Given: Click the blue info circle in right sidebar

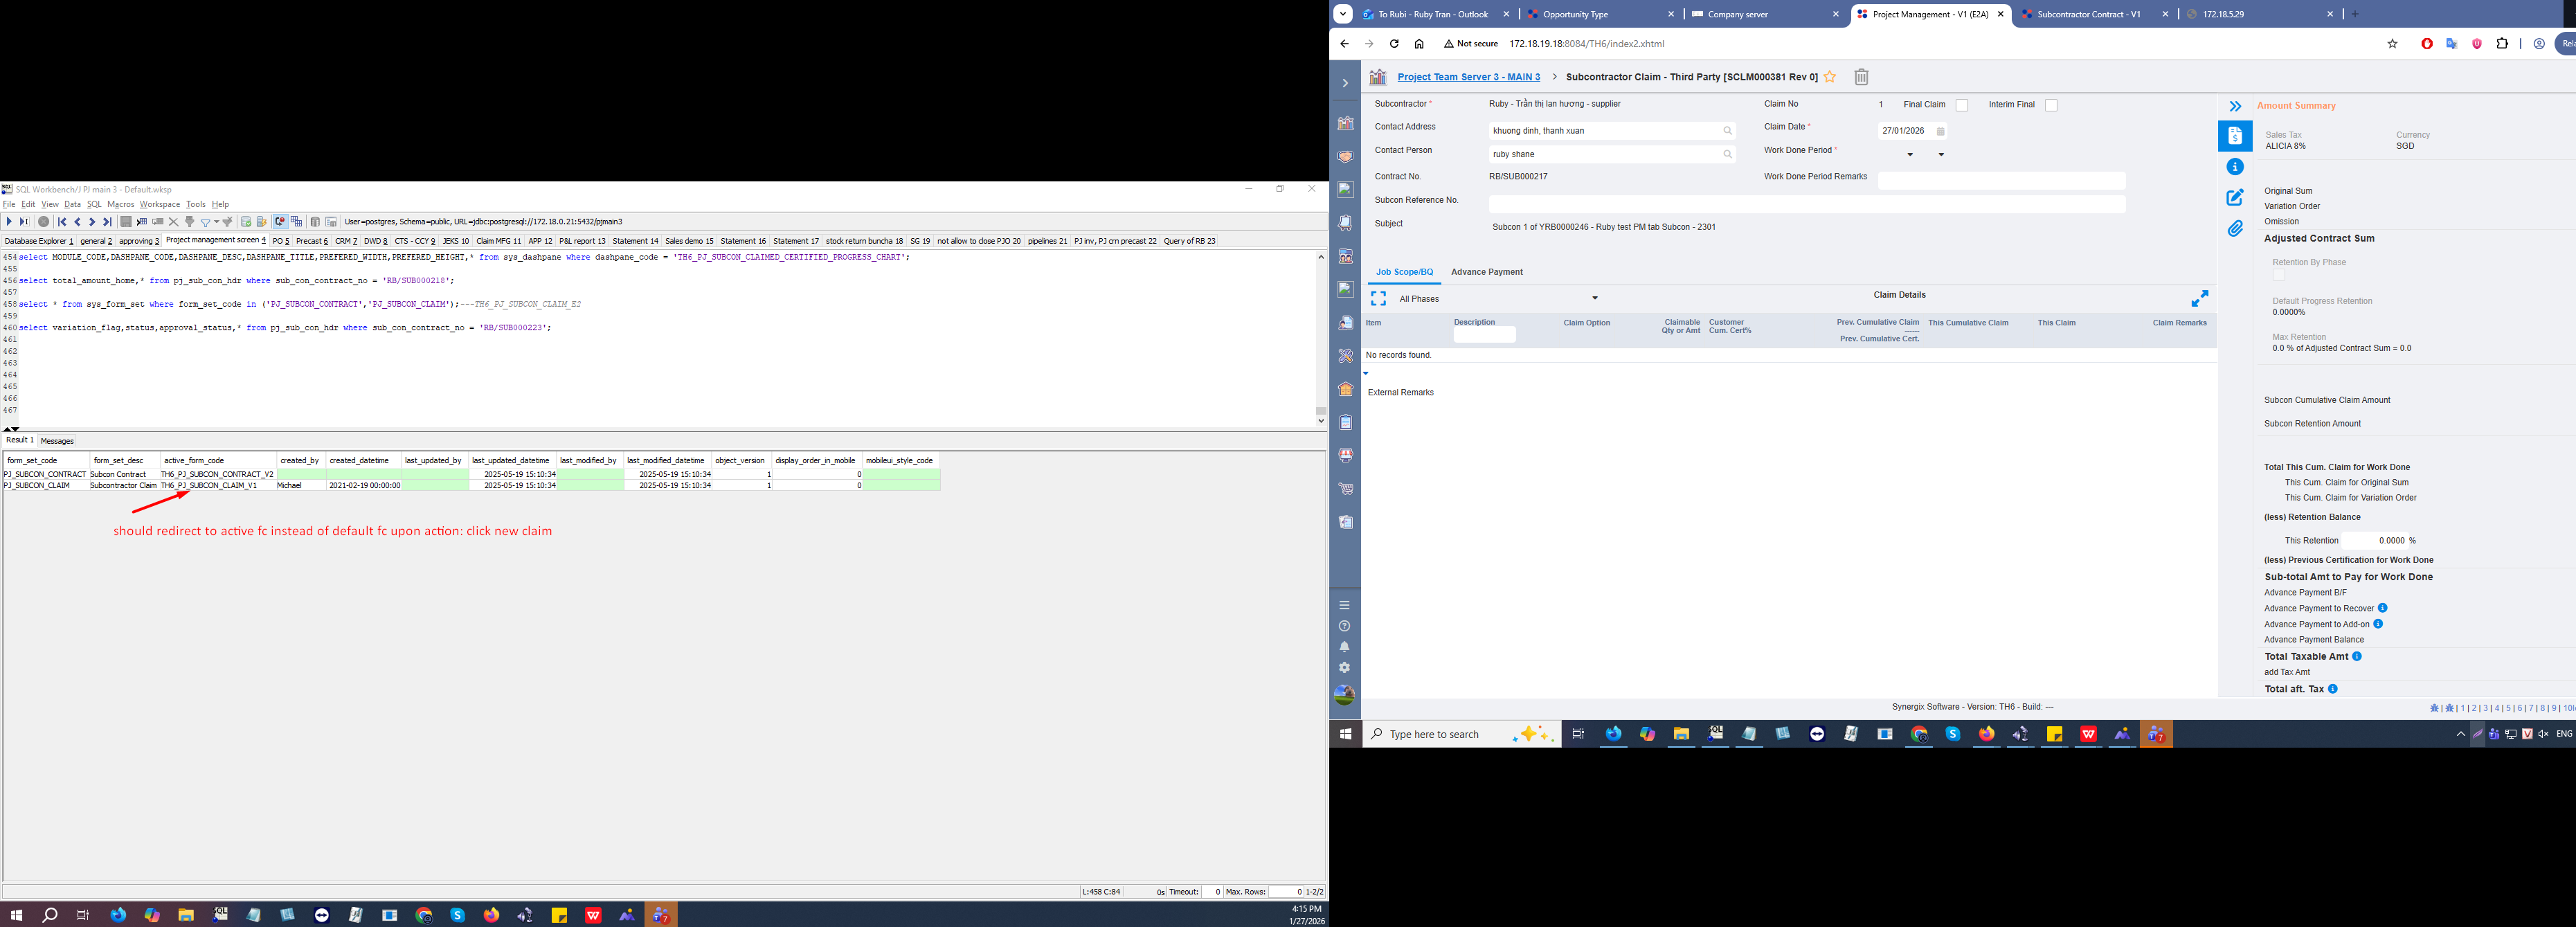Looking at the screenshot, I should 2235,167.
